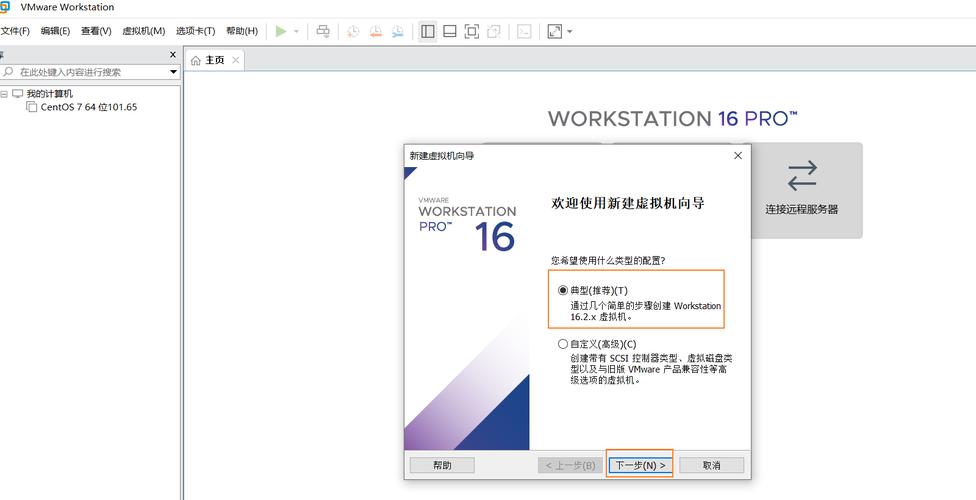Select the 自定义(高级)(C) radio option

click(563, 344)
